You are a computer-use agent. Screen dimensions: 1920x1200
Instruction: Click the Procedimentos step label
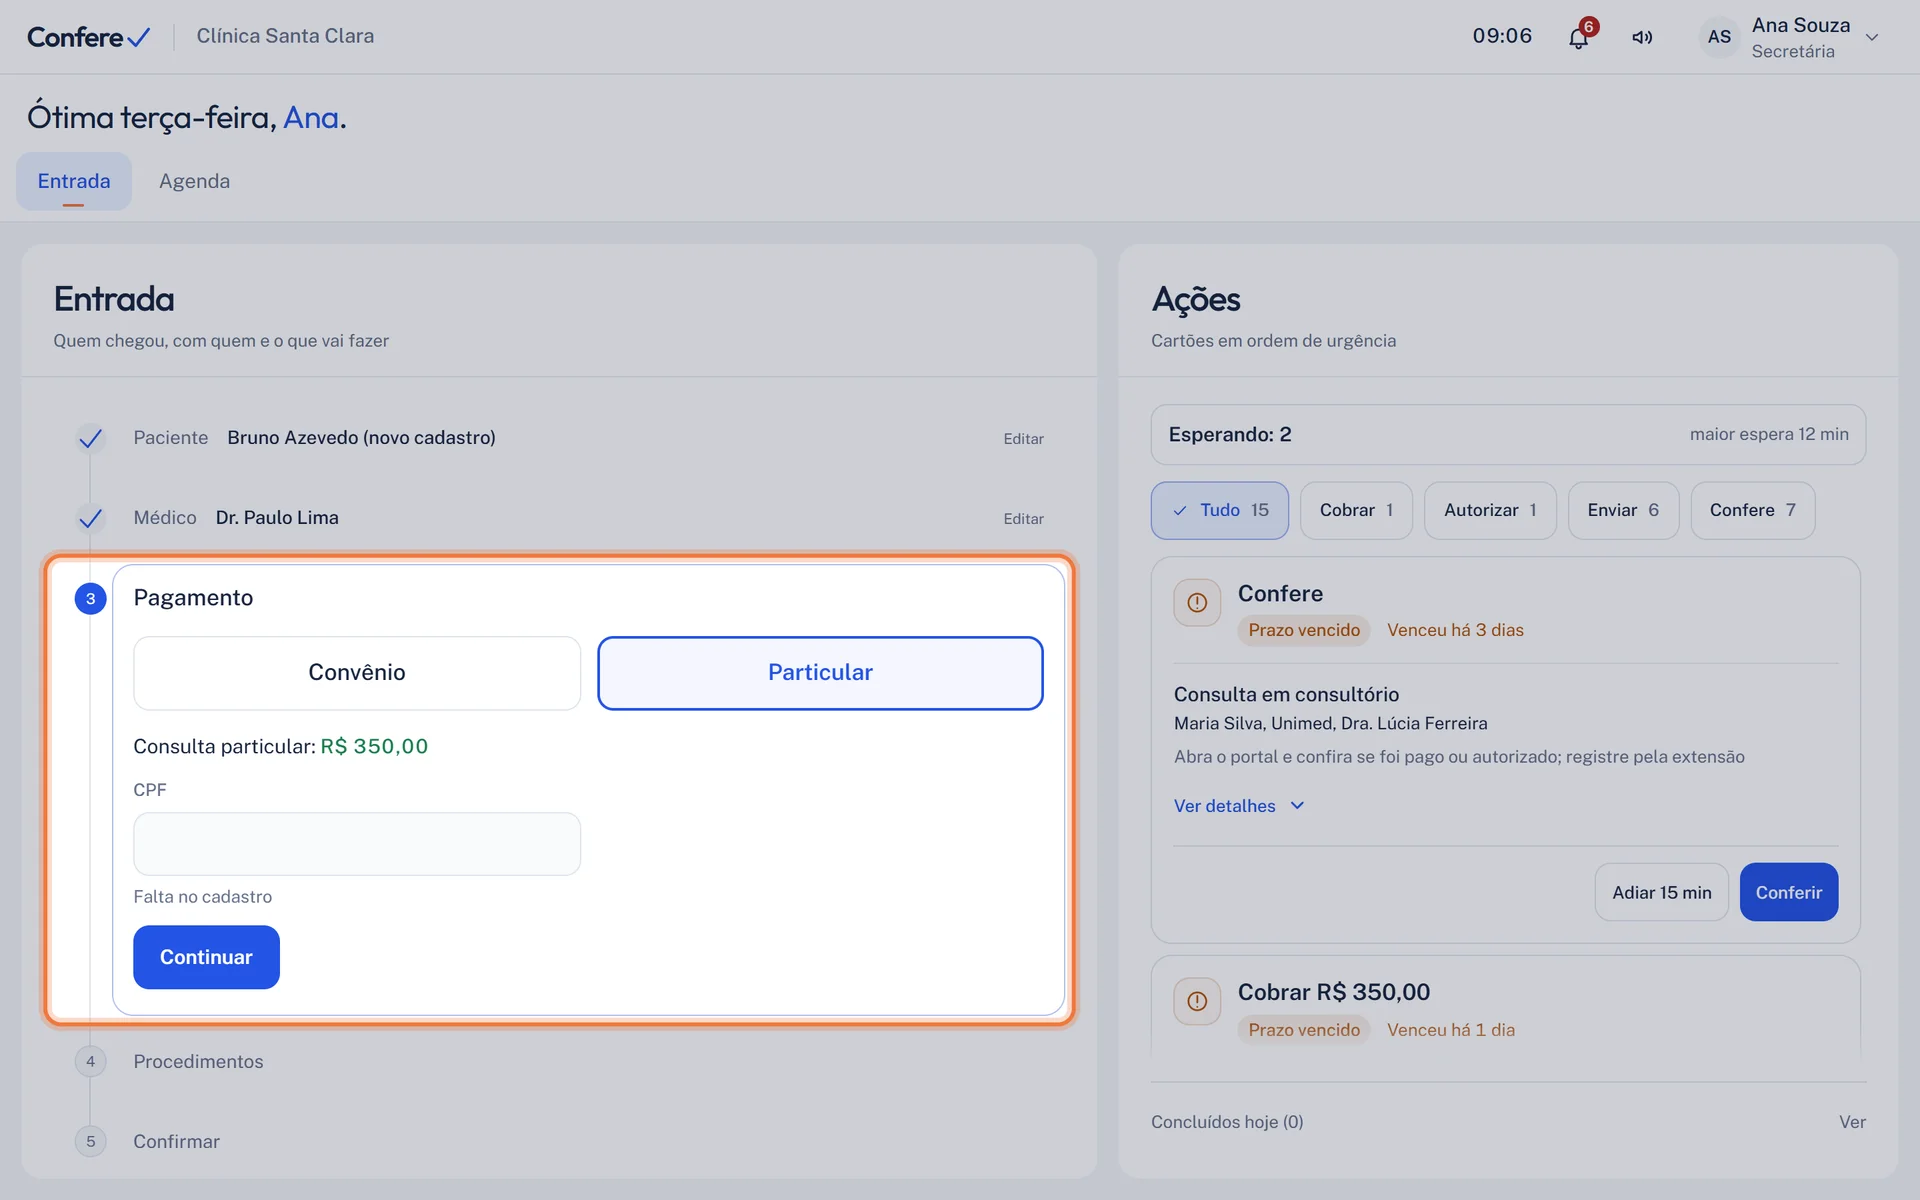[x=198, y=1061]
